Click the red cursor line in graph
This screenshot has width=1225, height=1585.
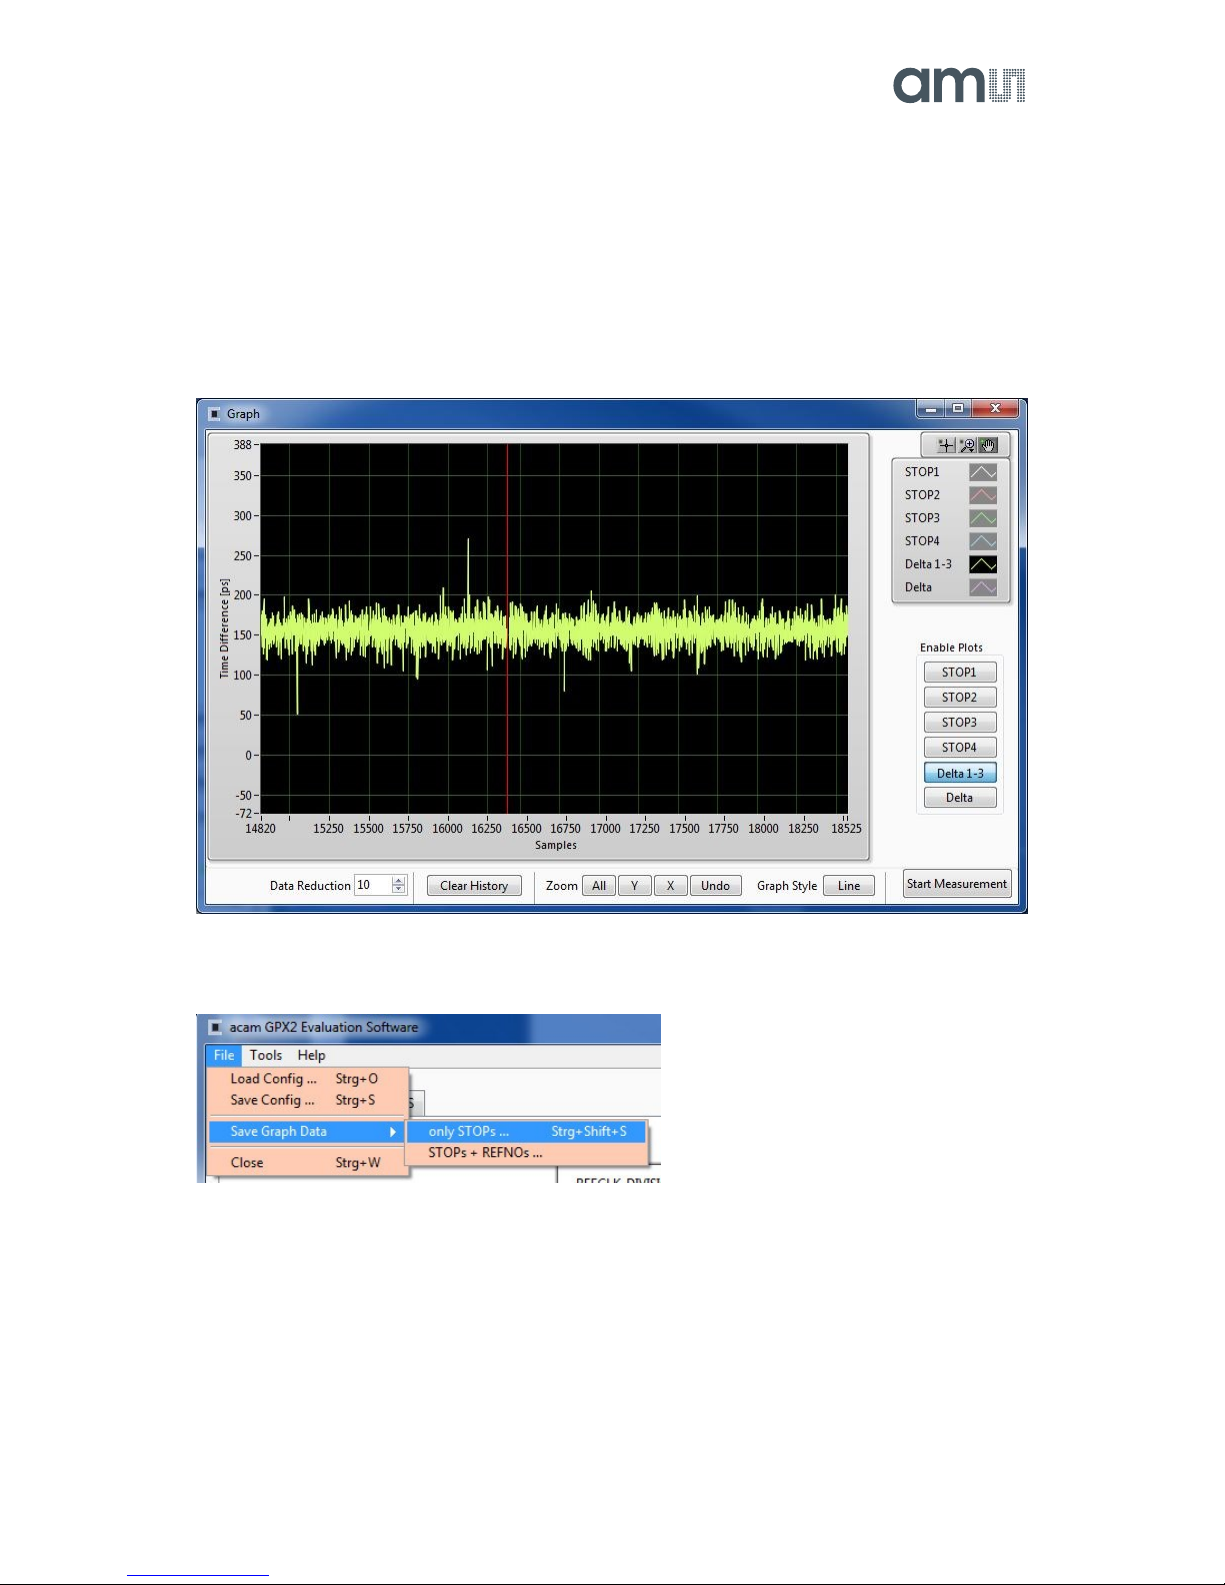[507, 628]
